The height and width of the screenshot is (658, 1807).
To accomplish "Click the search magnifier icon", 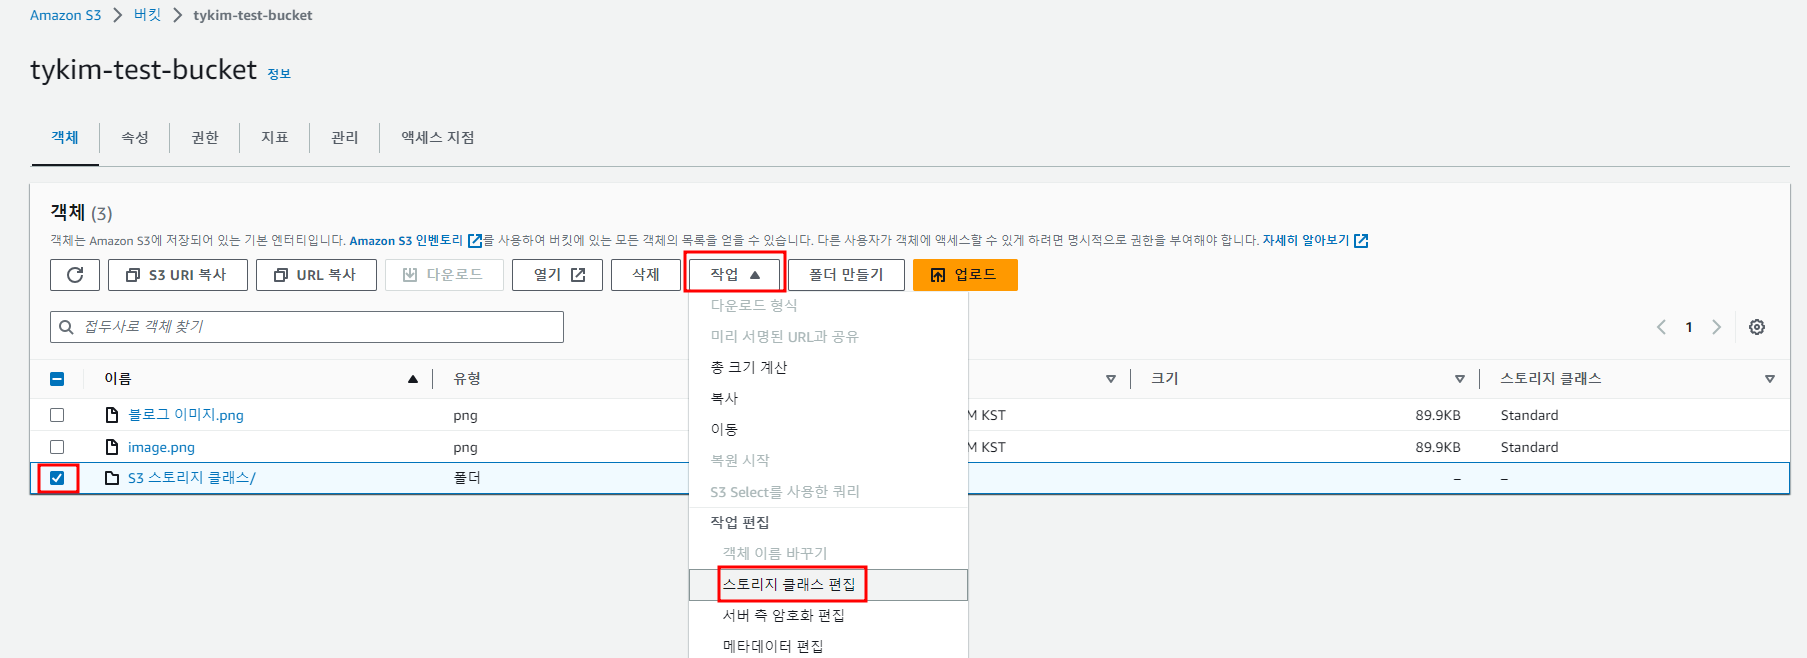I will (66, 327).
